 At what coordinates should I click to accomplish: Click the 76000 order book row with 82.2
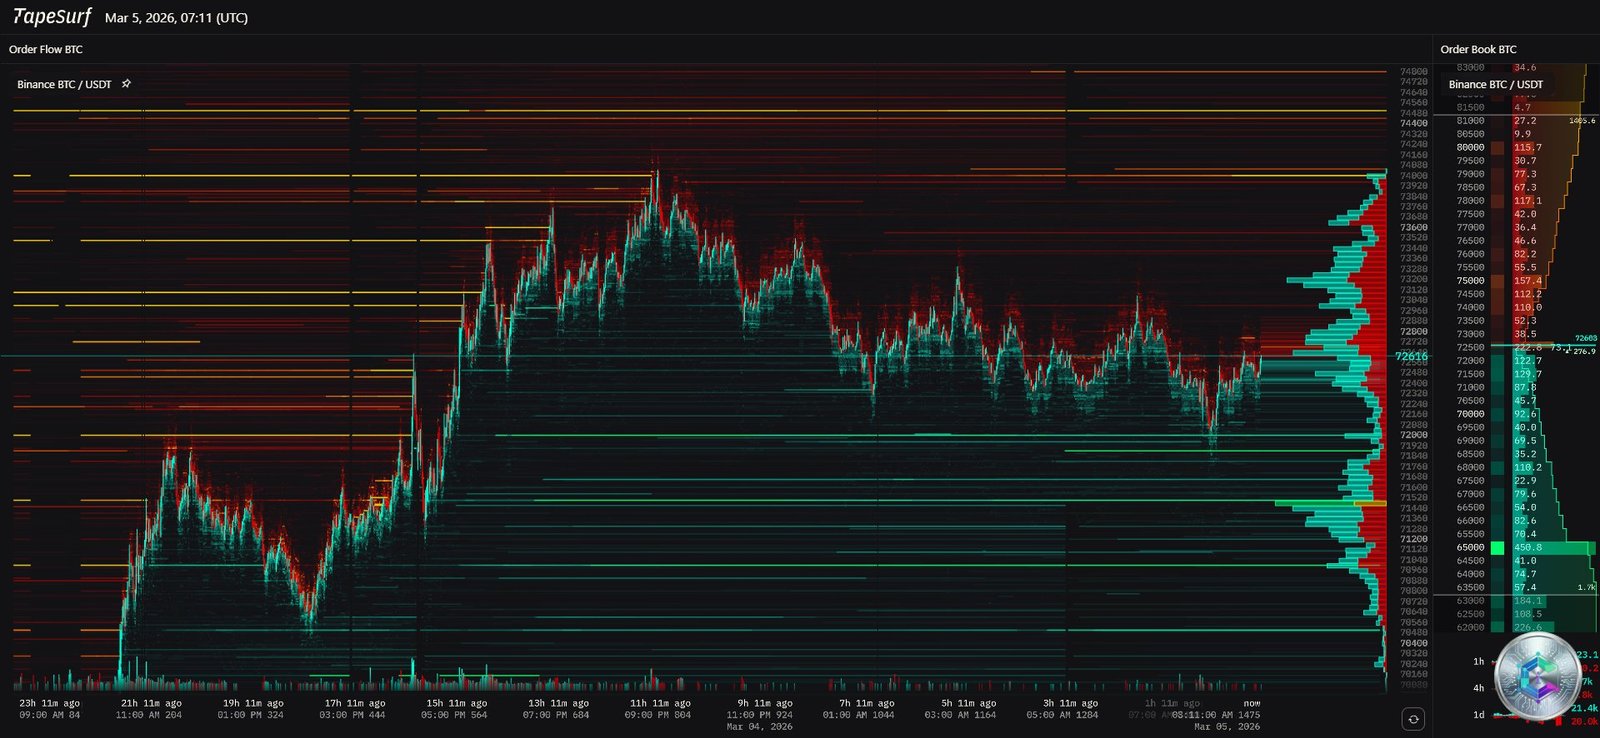[x=1516, y=254]
